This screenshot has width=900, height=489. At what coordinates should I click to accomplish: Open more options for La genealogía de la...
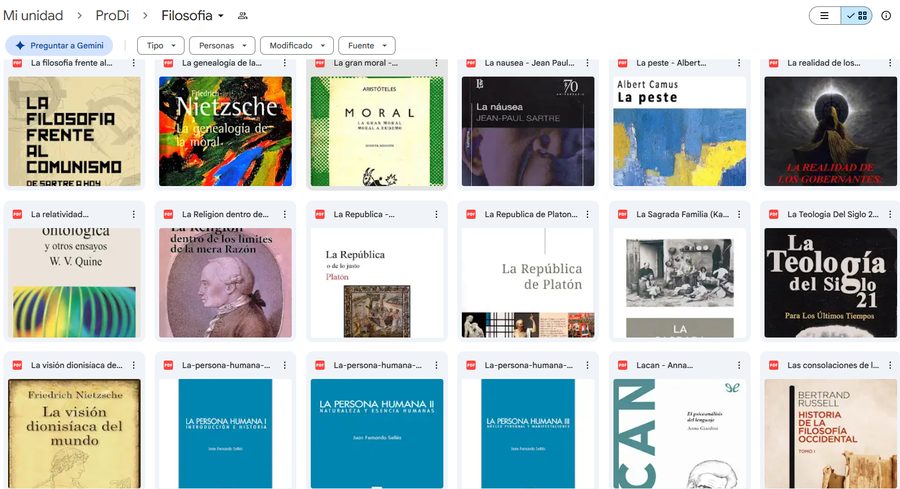pyautogui.click(x=285, y=63)
